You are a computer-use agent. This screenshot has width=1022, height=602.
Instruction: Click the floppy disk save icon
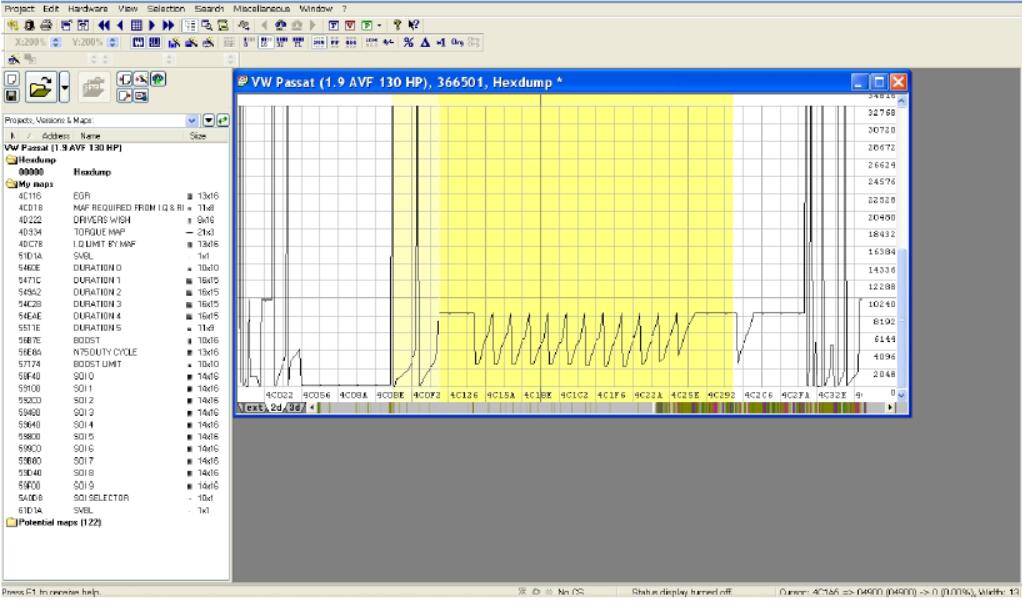coord(11,97)
